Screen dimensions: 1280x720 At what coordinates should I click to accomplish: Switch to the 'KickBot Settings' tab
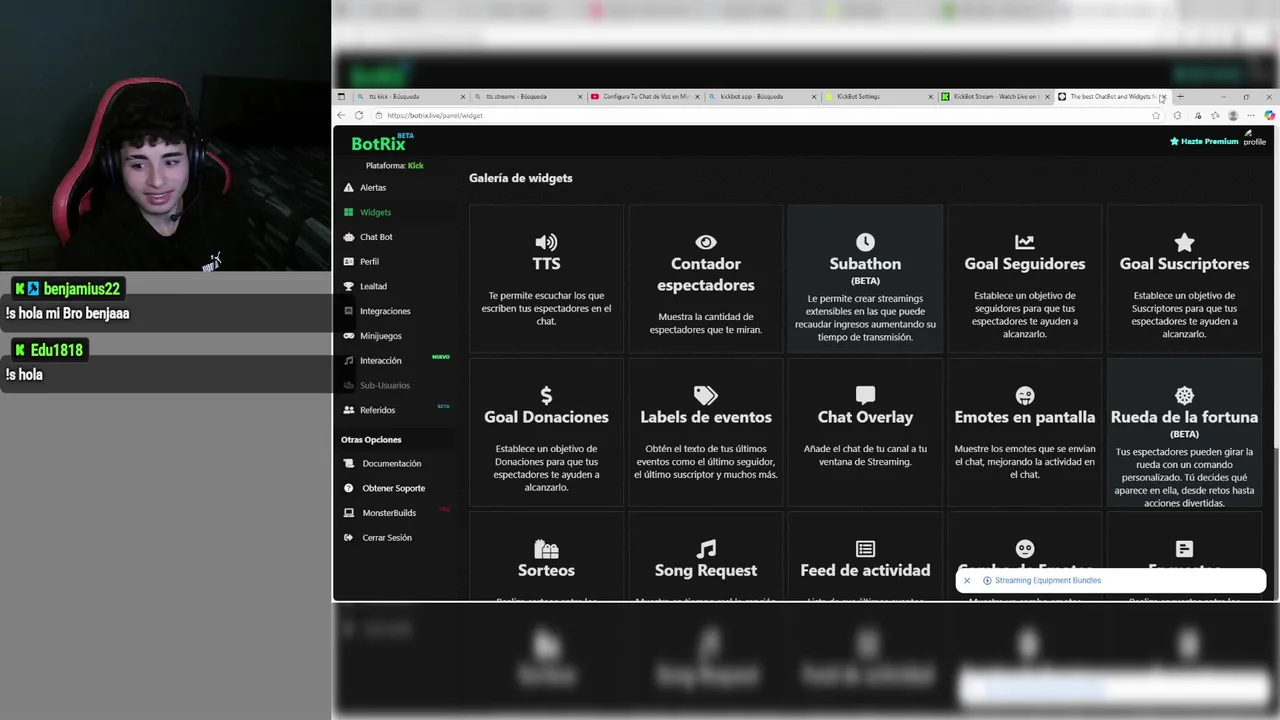click(878, 97)
